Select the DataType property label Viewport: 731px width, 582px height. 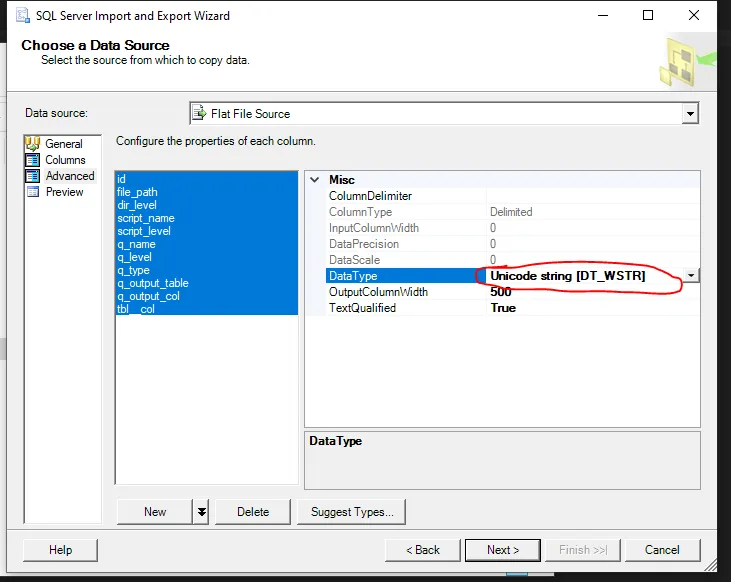[x=353, y=276]
